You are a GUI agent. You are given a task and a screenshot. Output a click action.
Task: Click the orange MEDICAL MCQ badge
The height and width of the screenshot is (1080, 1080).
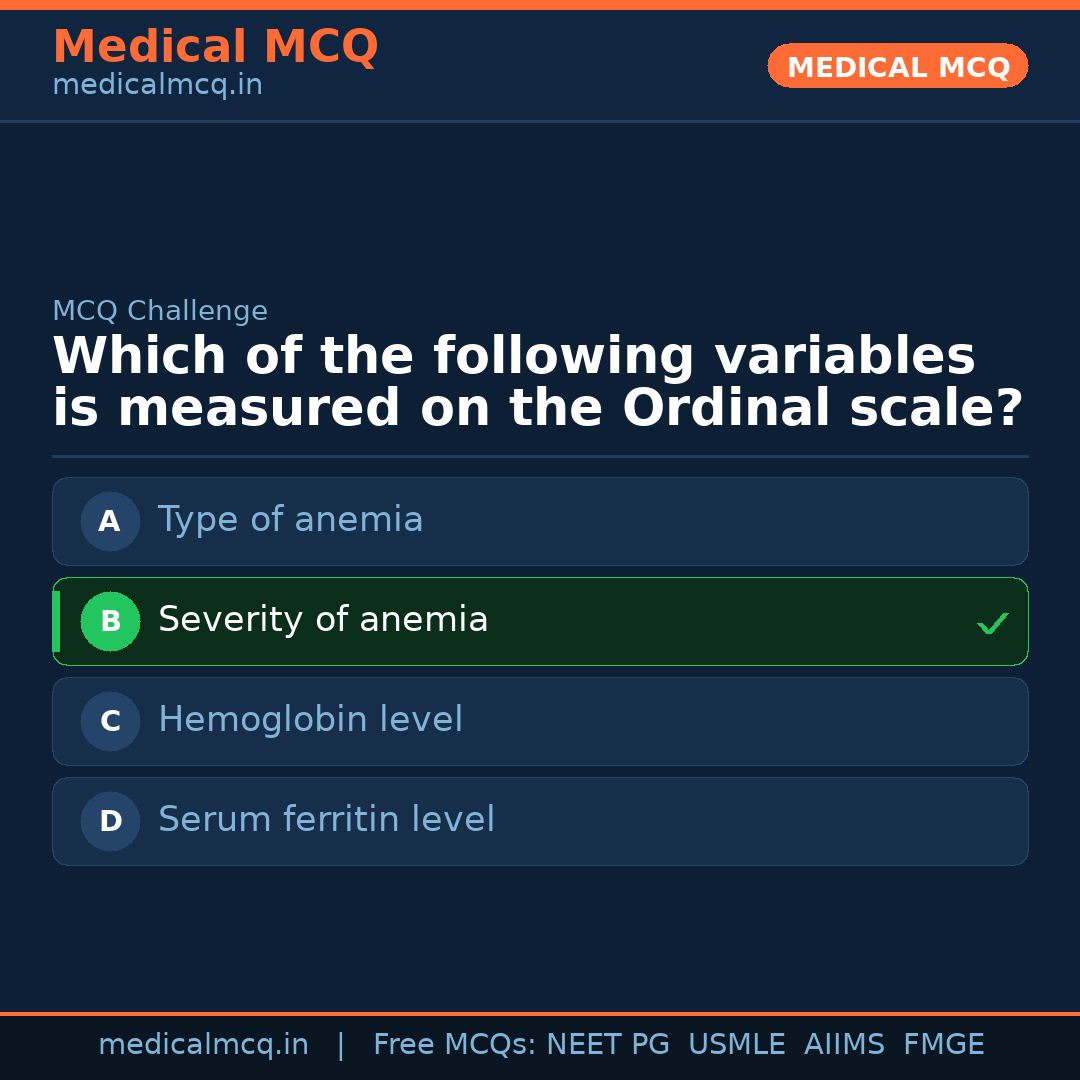(897, 67)
